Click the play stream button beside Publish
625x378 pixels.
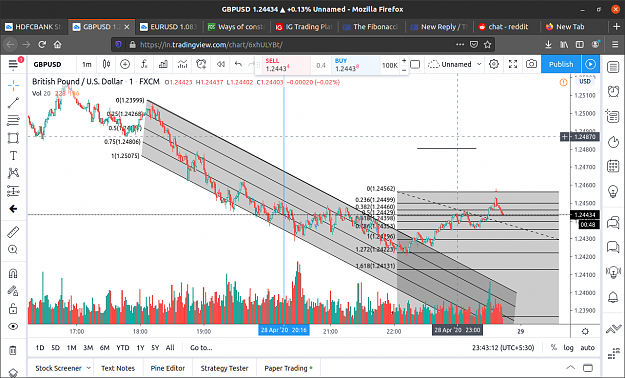(591, 64)
